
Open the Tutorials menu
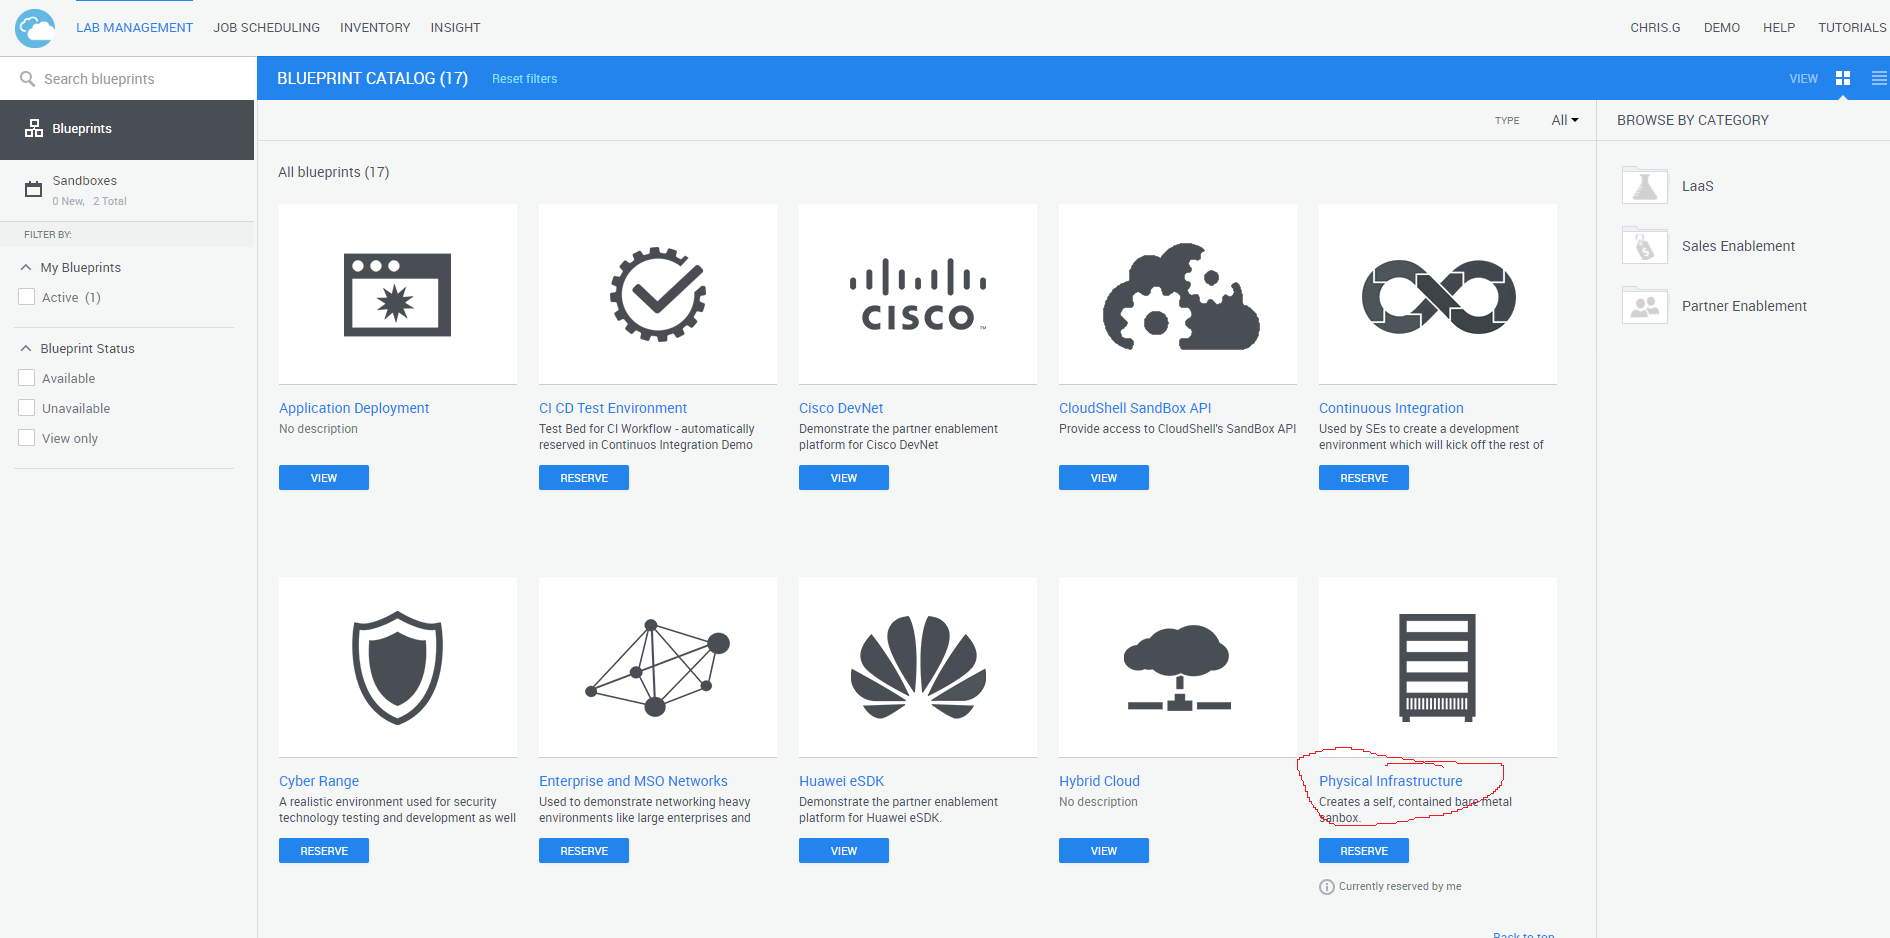pos(1852,28)
